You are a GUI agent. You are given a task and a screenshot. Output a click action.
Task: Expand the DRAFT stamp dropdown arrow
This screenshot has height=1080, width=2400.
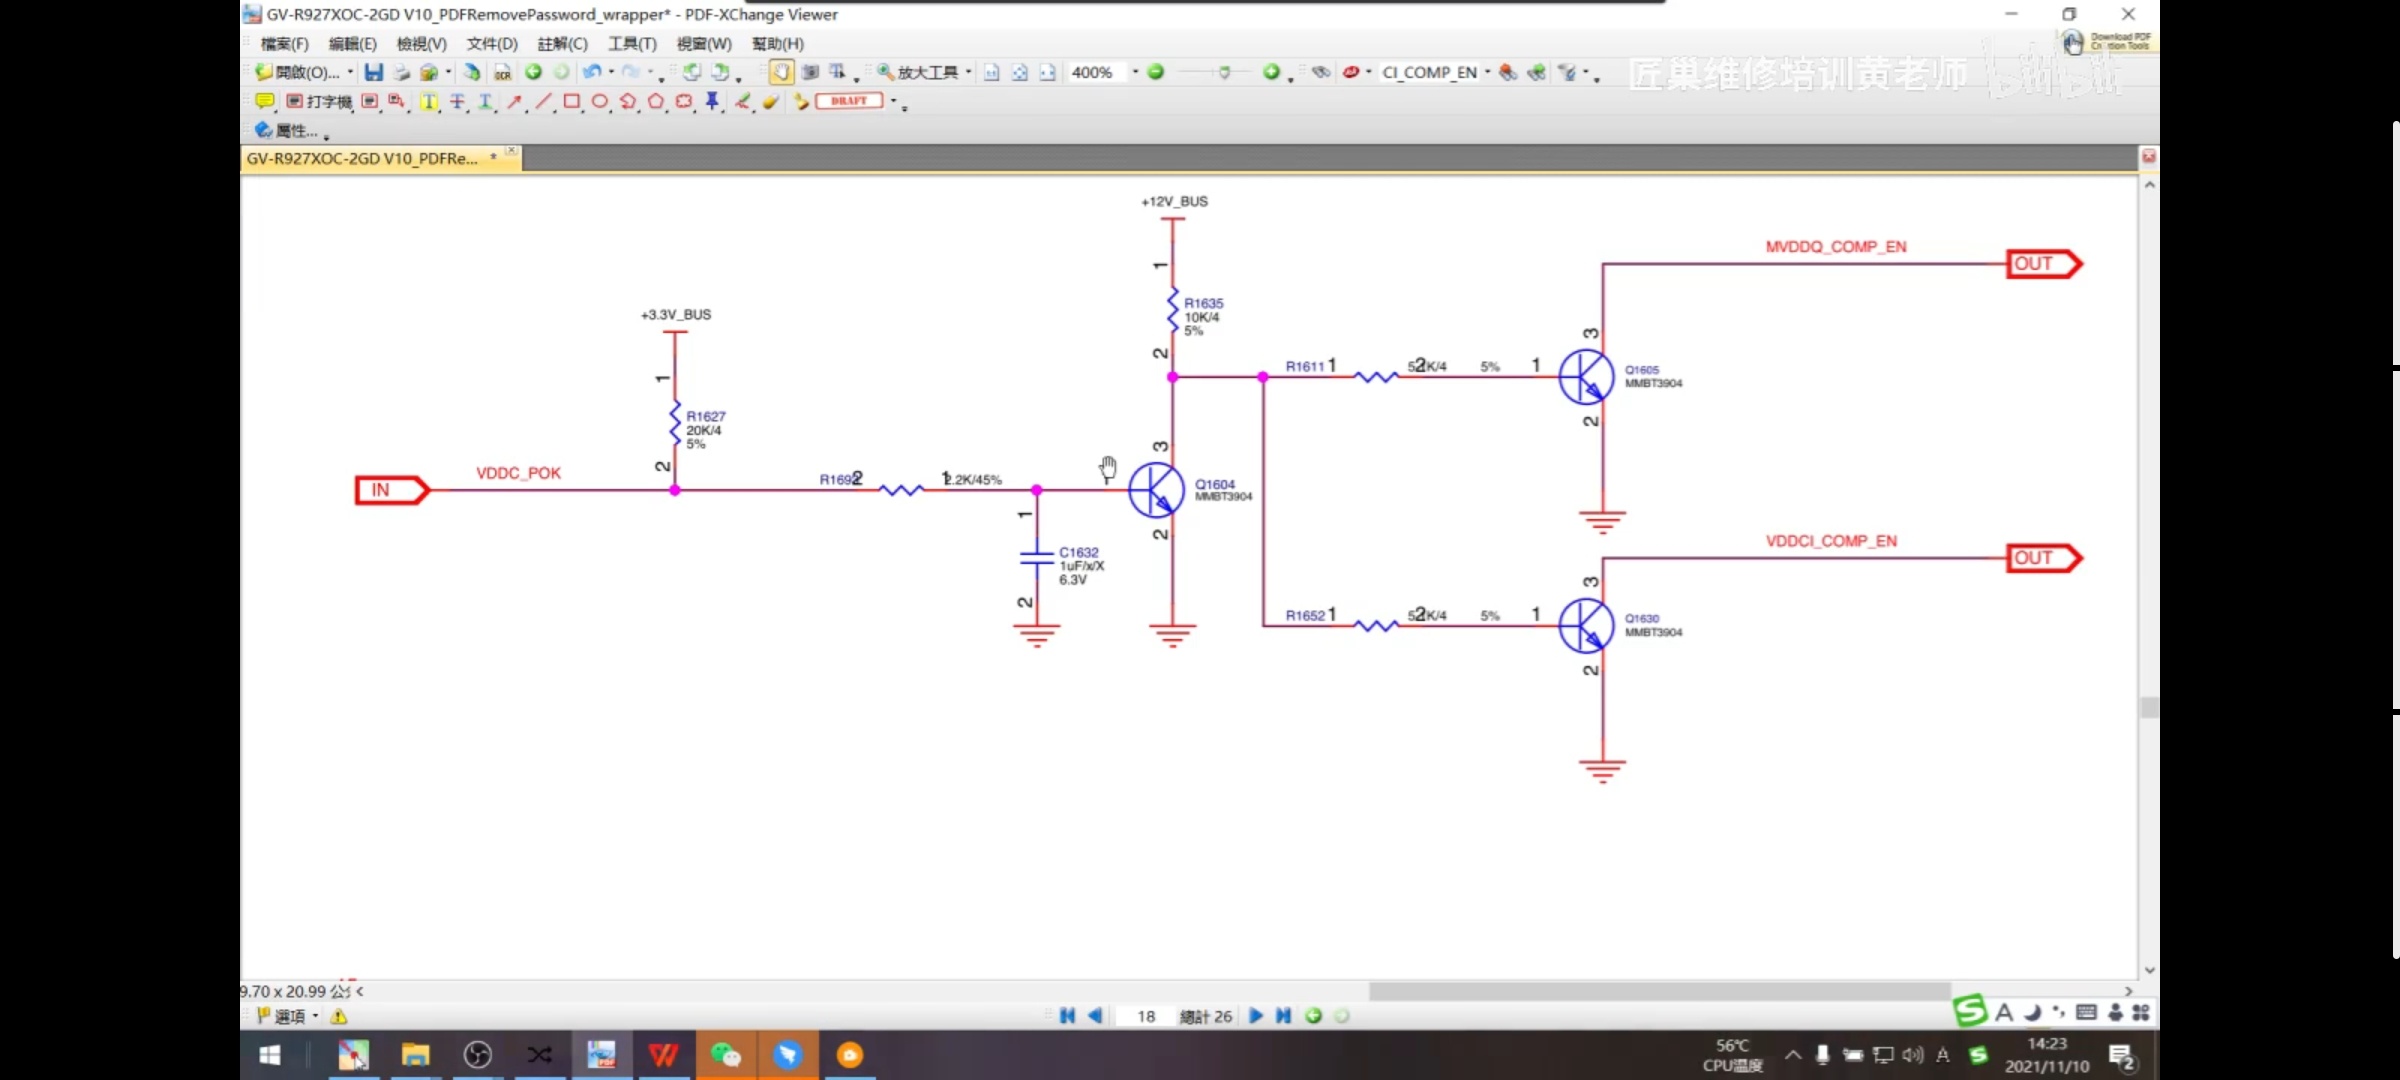tap(893, 101)
